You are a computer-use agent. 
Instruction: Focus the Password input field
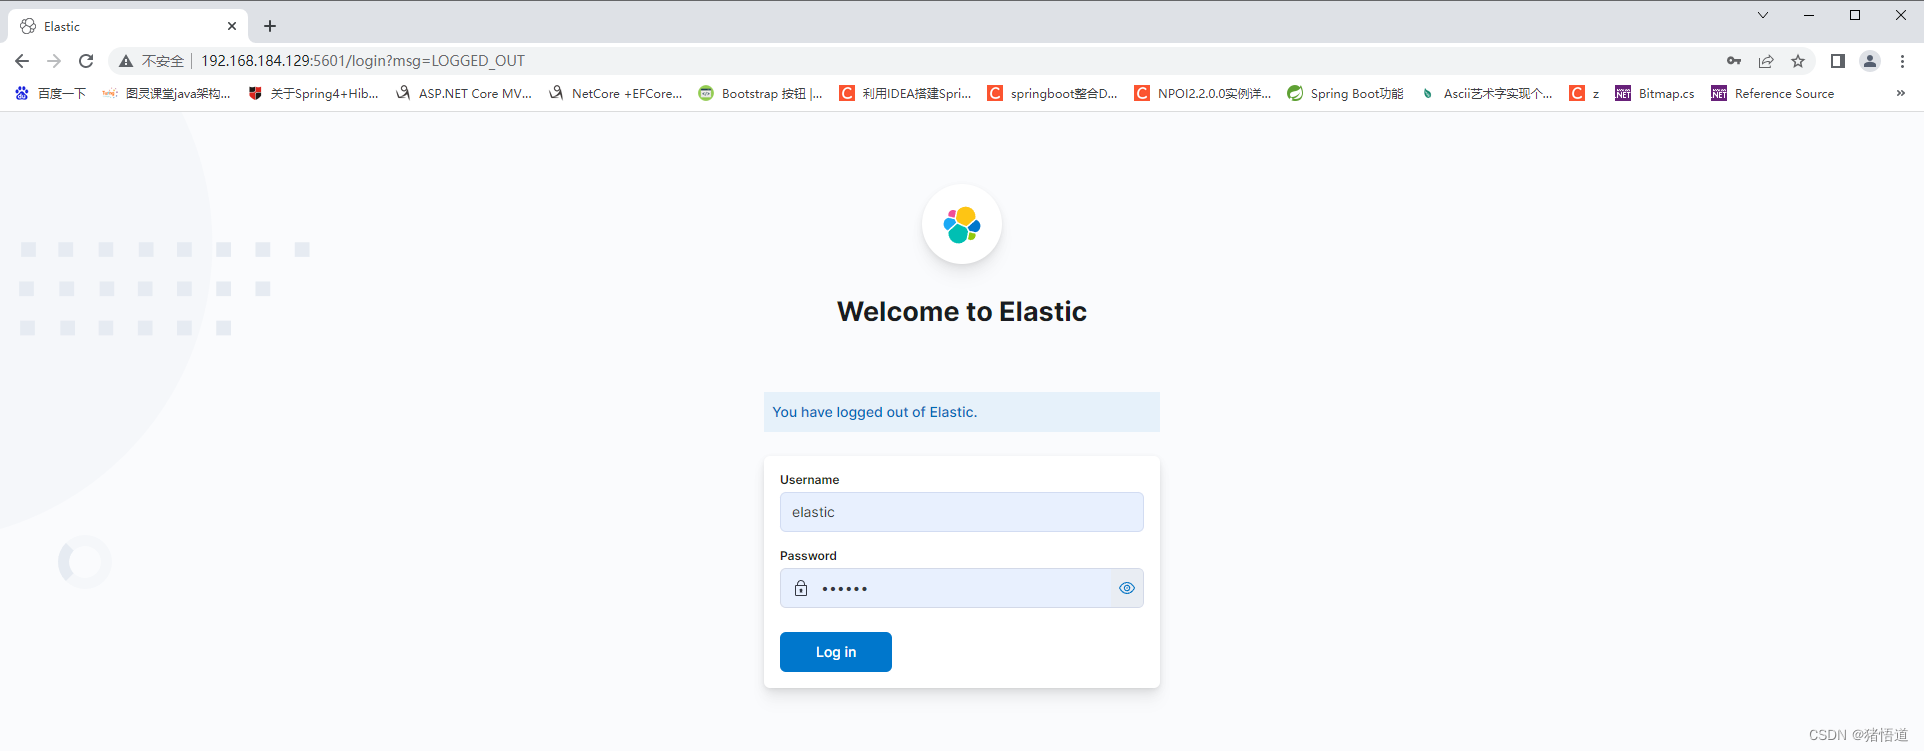point(962,588)
